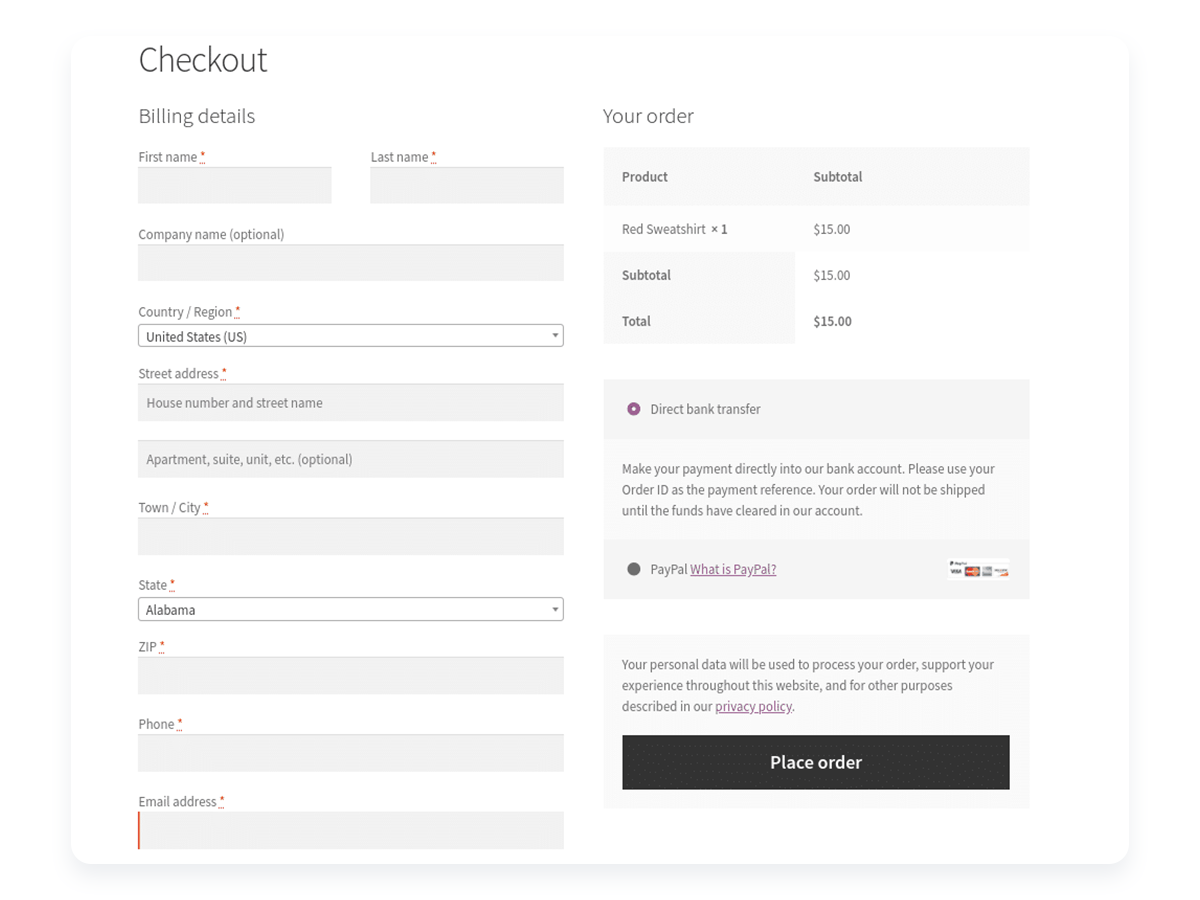
Task: Open the Country / Region dropdown
Action: [x=351, y=336]
